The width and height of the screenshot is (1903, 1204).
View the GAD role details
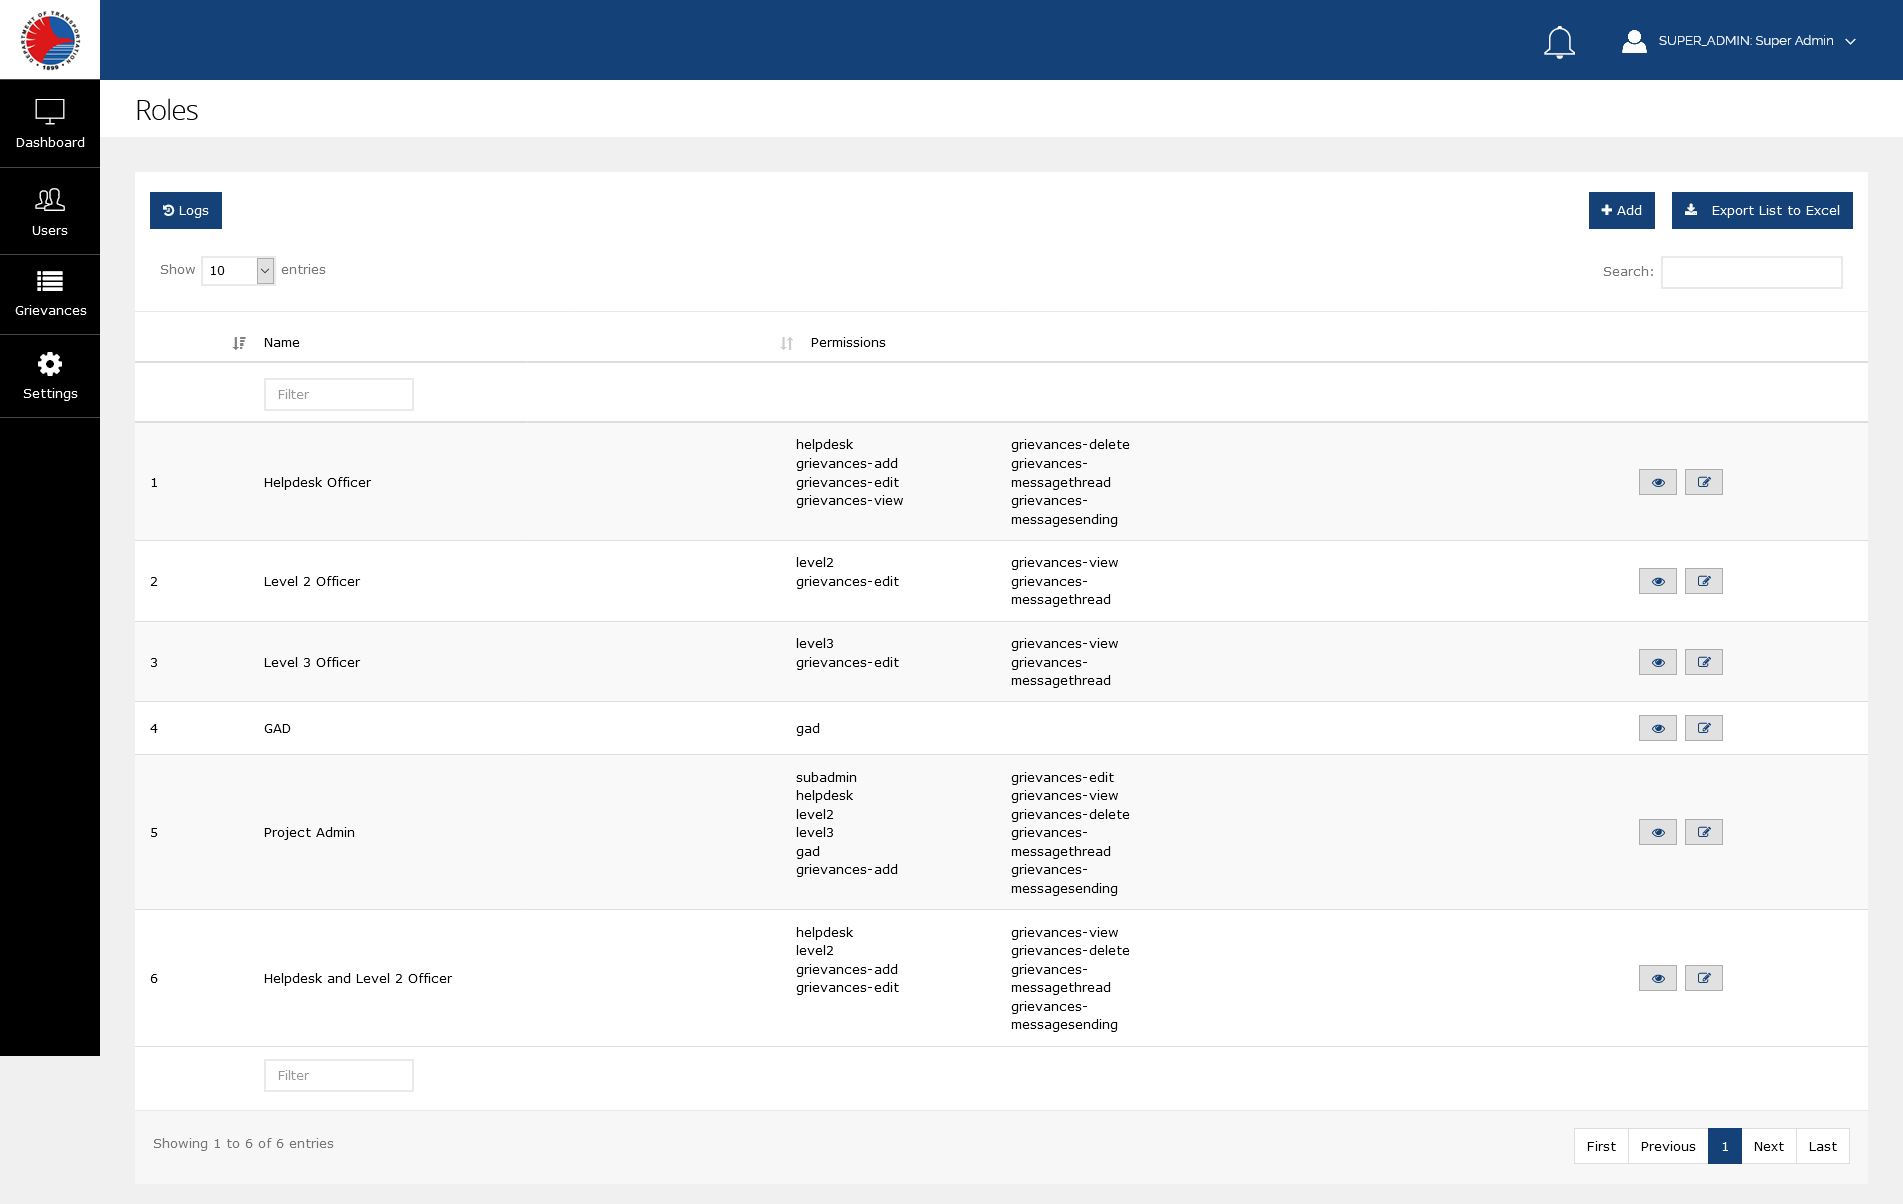click(x=1657, y=728)
